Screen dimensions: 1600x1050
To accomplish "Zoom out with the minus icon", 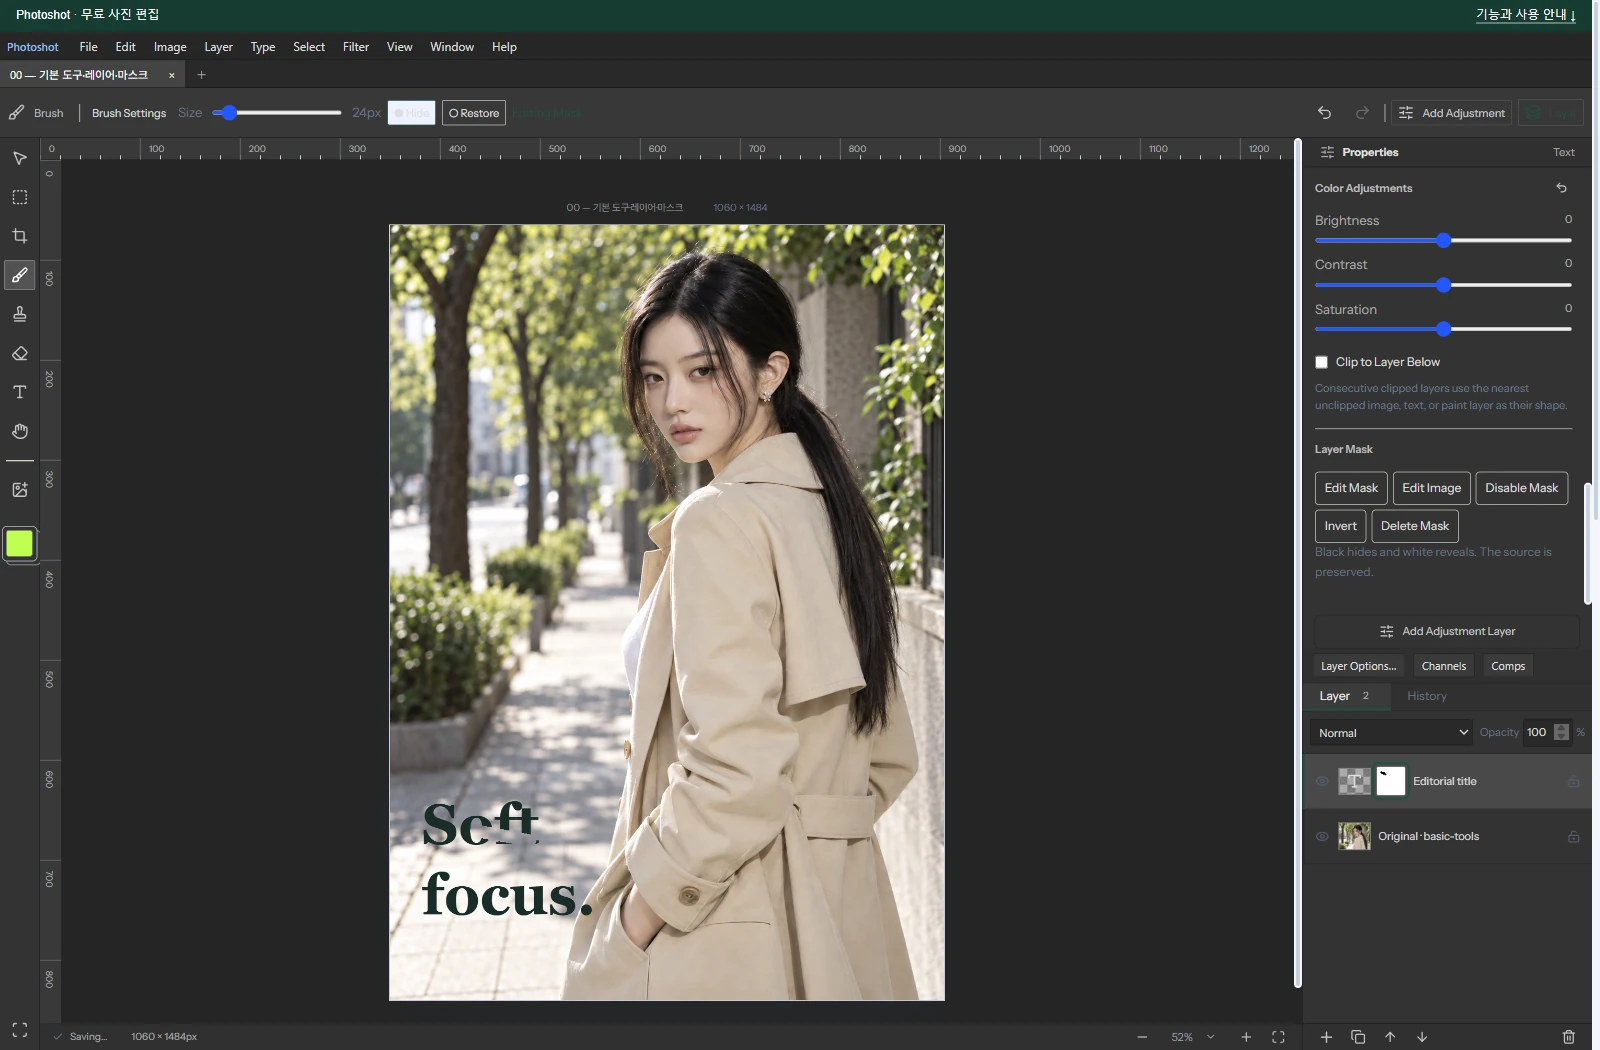I will [1142, 1037].
